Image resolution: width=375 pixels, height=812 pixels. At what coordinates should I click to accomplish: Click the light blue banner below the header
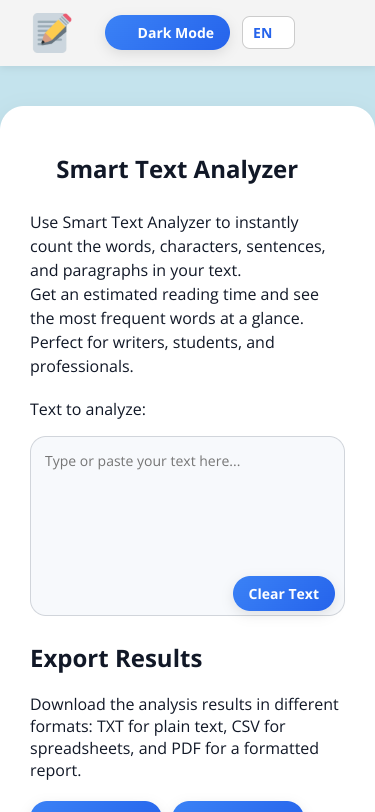tap(188, 86)
